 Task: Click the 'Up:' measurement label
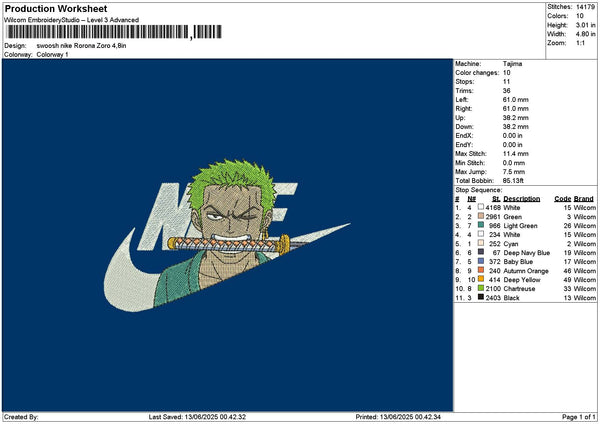(460, 118)
